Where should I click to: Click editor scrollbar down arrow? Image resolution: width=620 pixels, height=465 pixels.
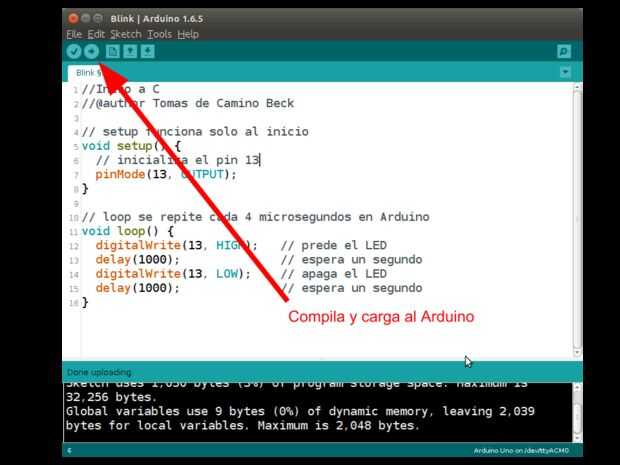click(577, 352)
